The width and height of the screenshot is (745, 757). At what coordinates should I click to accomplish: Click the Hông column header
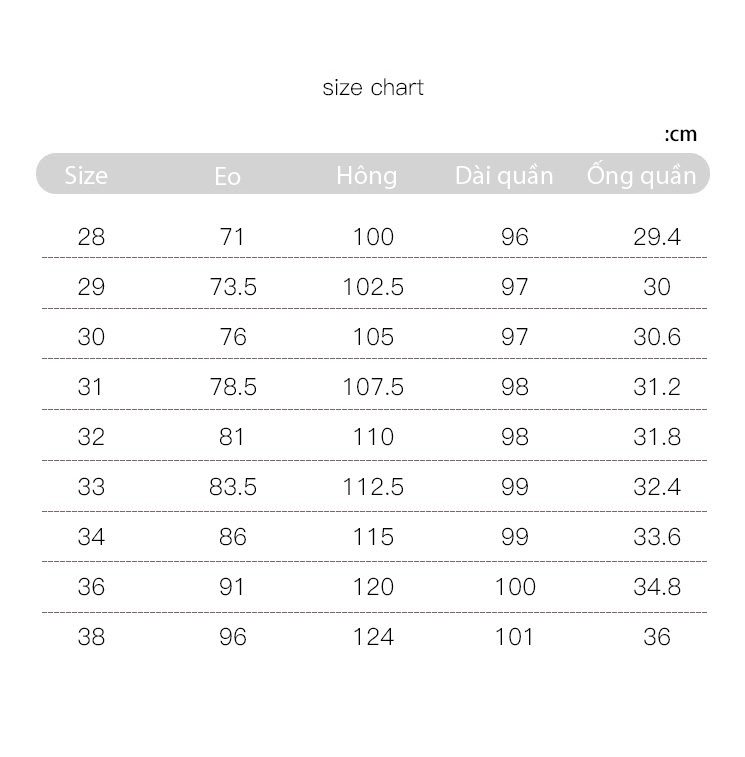tap(366, 175)
